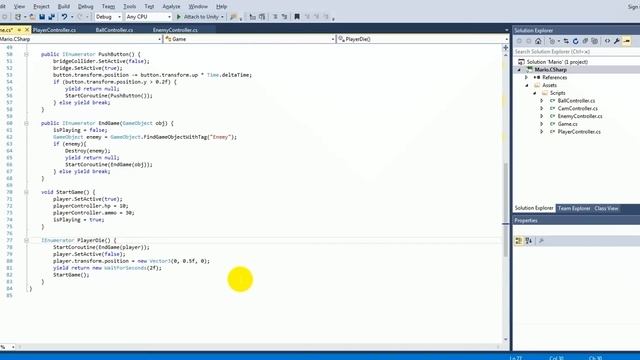This screenshot has width=640, height=360.
Task: Toggle Preview Selected Items in Solution Explorer
Action: pos(627,41)
